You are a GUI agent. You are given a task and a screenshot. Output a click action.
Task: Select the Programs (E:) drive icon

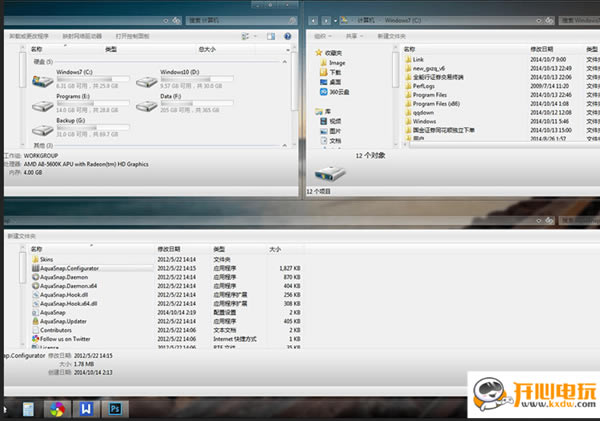click(x=42, y=105)
